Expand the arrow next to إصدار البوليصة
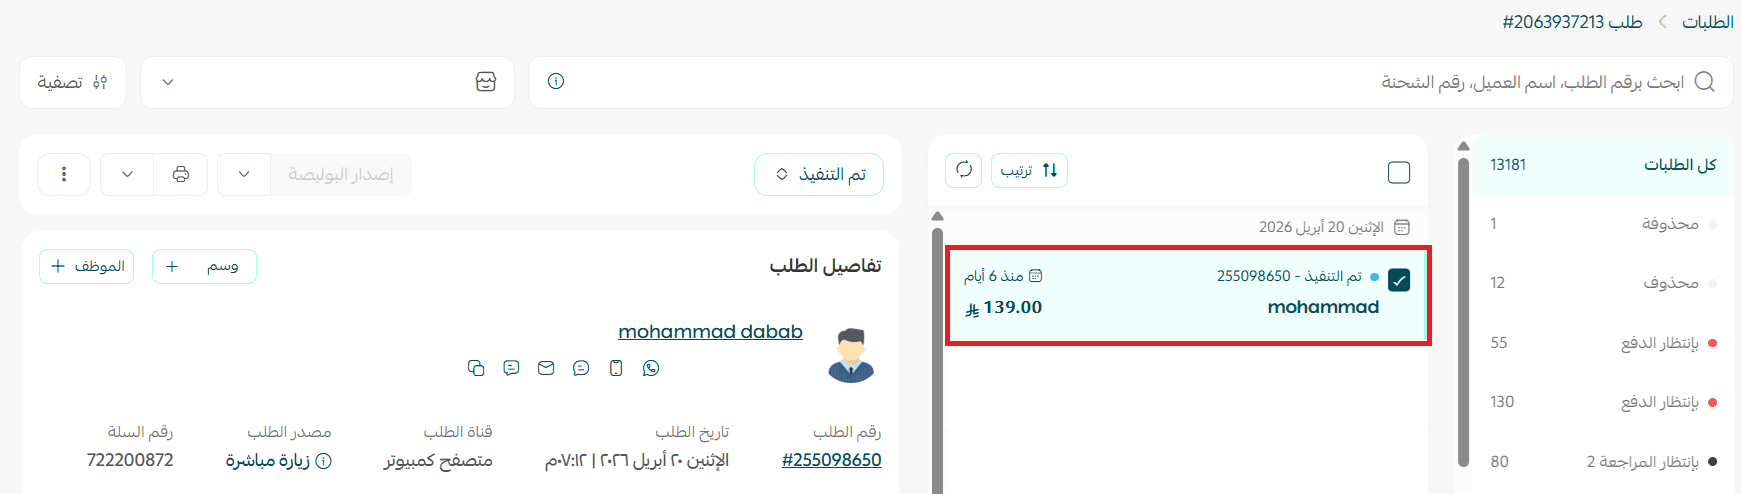The image size is (1741, 494). (244, 174)
